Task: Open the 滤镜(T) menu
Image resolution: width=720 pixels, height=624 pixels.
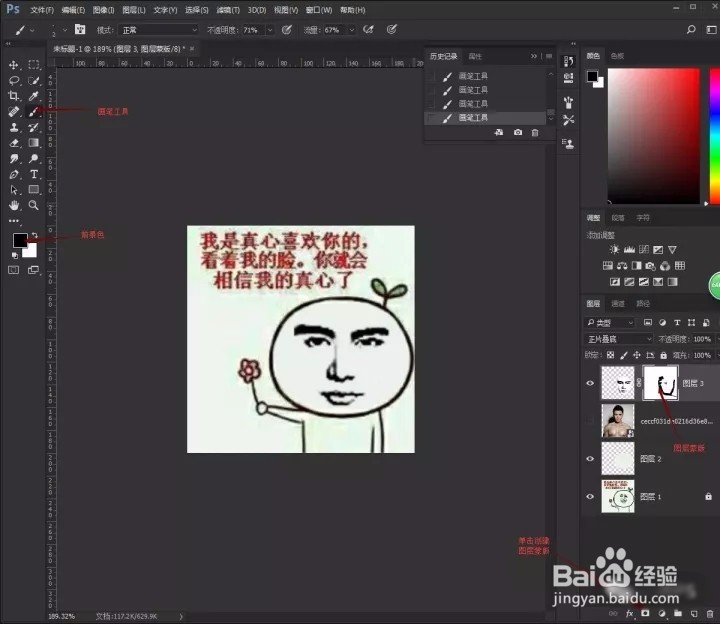Action: (x=228, y=10)
